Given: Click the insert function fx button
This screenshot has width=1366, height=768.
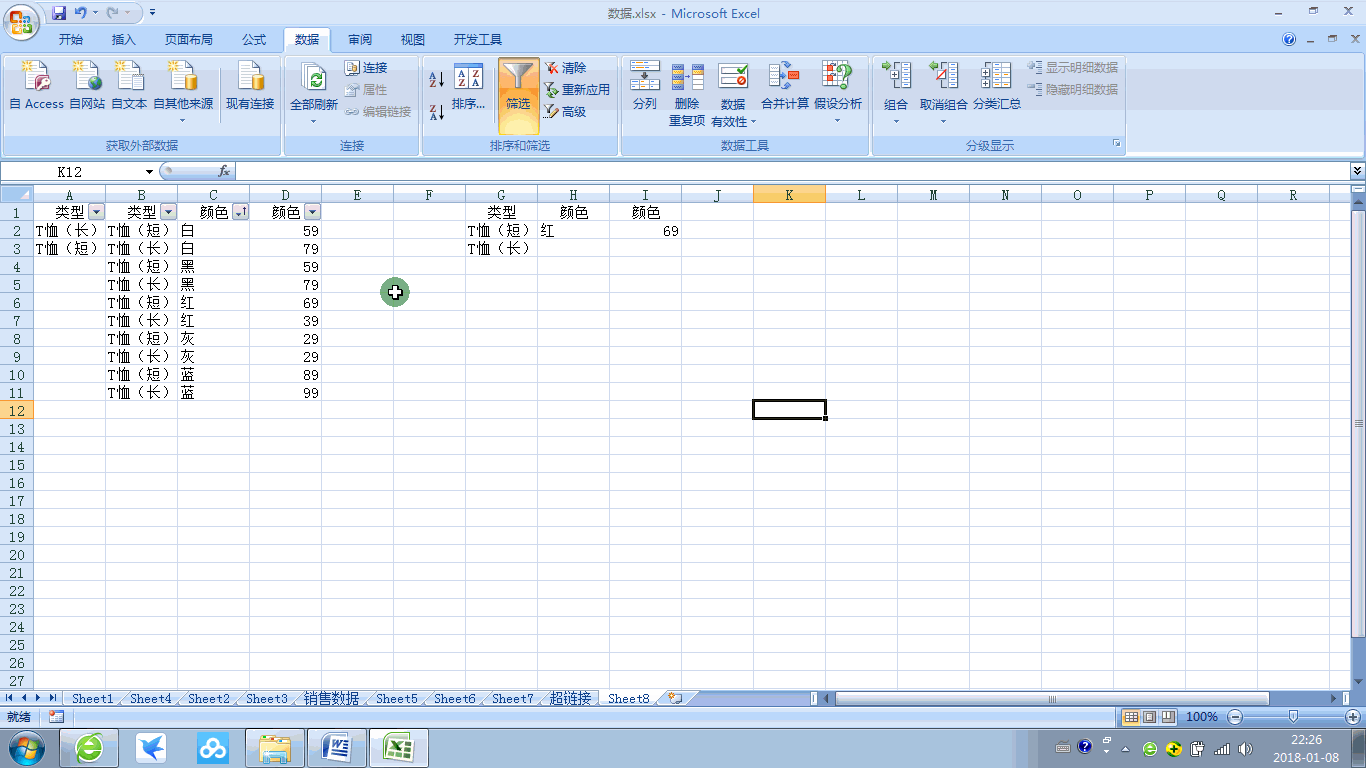Looking at the screenshot, I should (224, 172).
